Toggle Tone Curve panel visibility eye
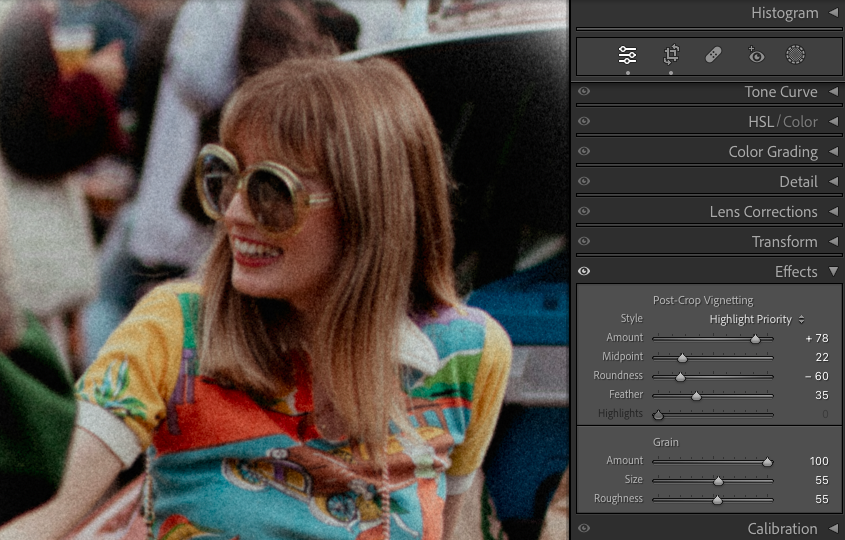845x540 pixels. (x=584, y=92)
